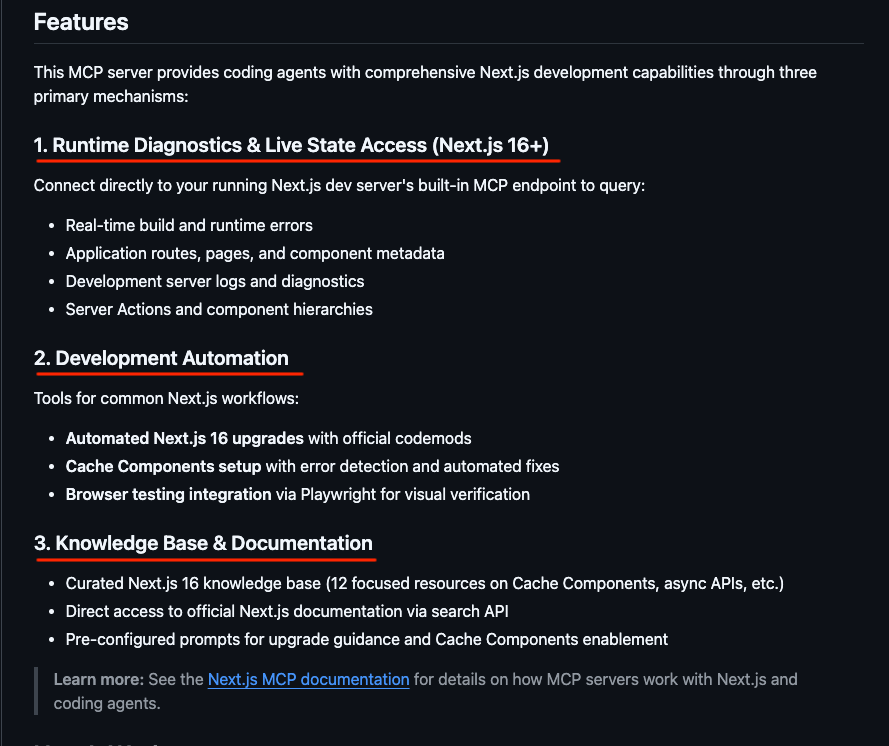889x746 pixels.
Task: Open the Next.js MCP documentation link
Action: (308, 680)
